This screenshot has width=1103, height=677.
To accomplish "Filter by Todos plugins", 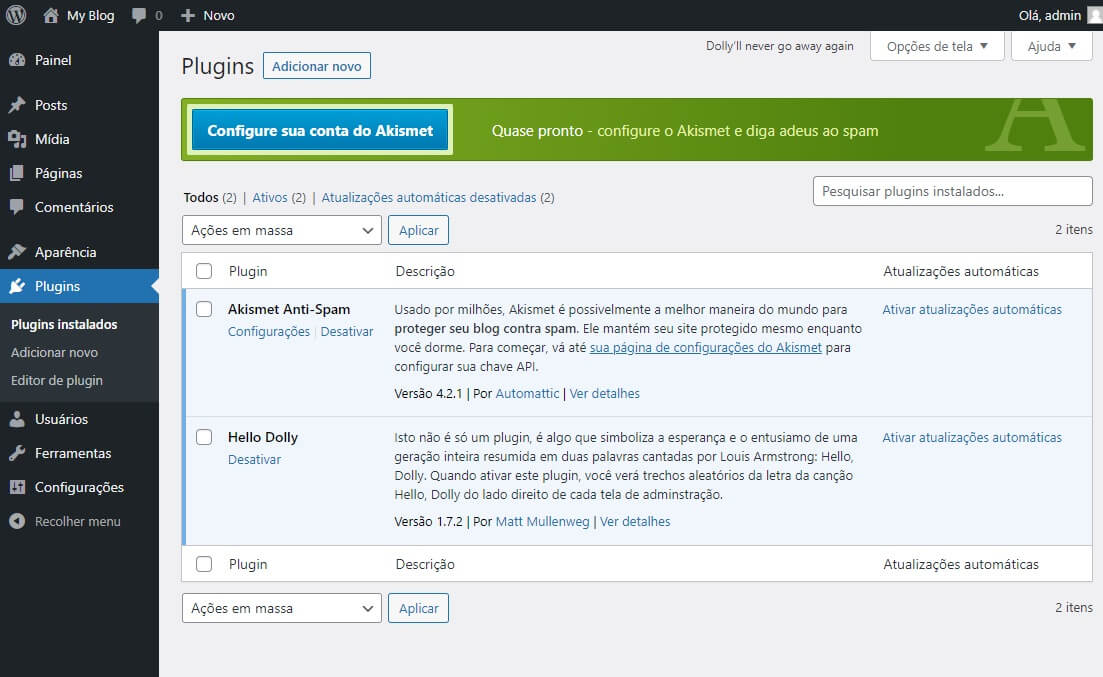I will click(200, 198).
